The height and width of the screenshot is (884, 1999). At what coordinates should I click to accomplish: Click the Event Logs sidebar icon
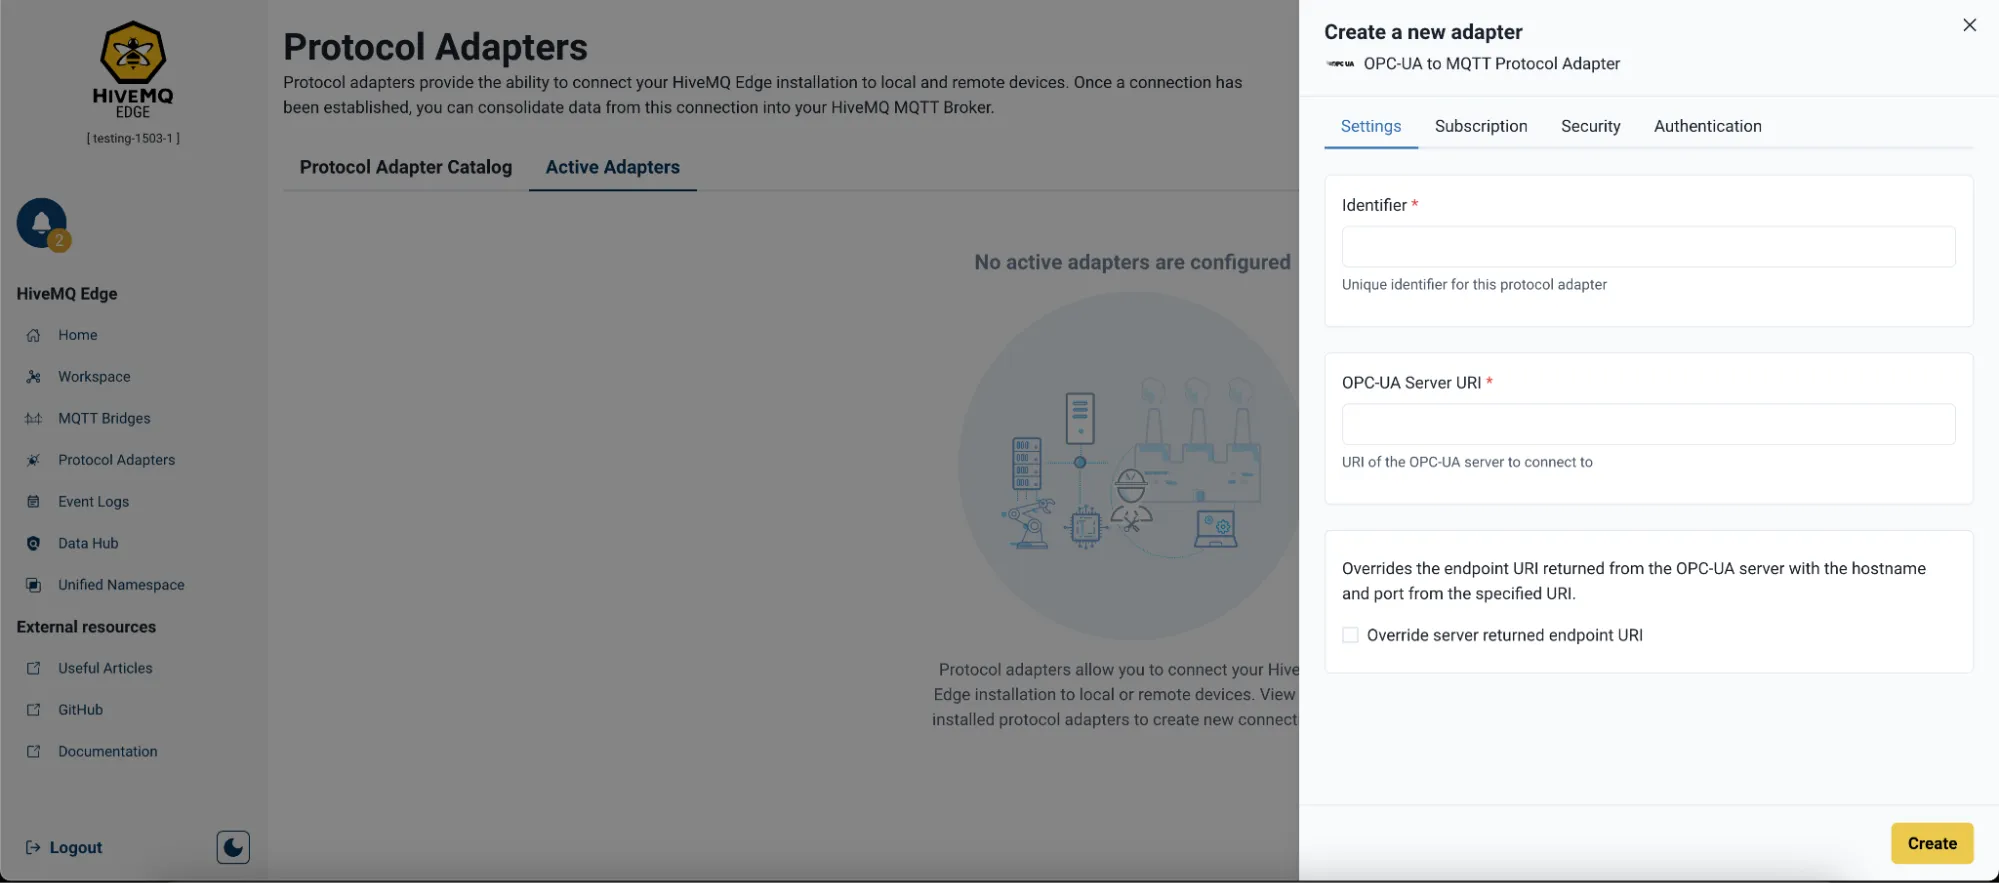33,502
